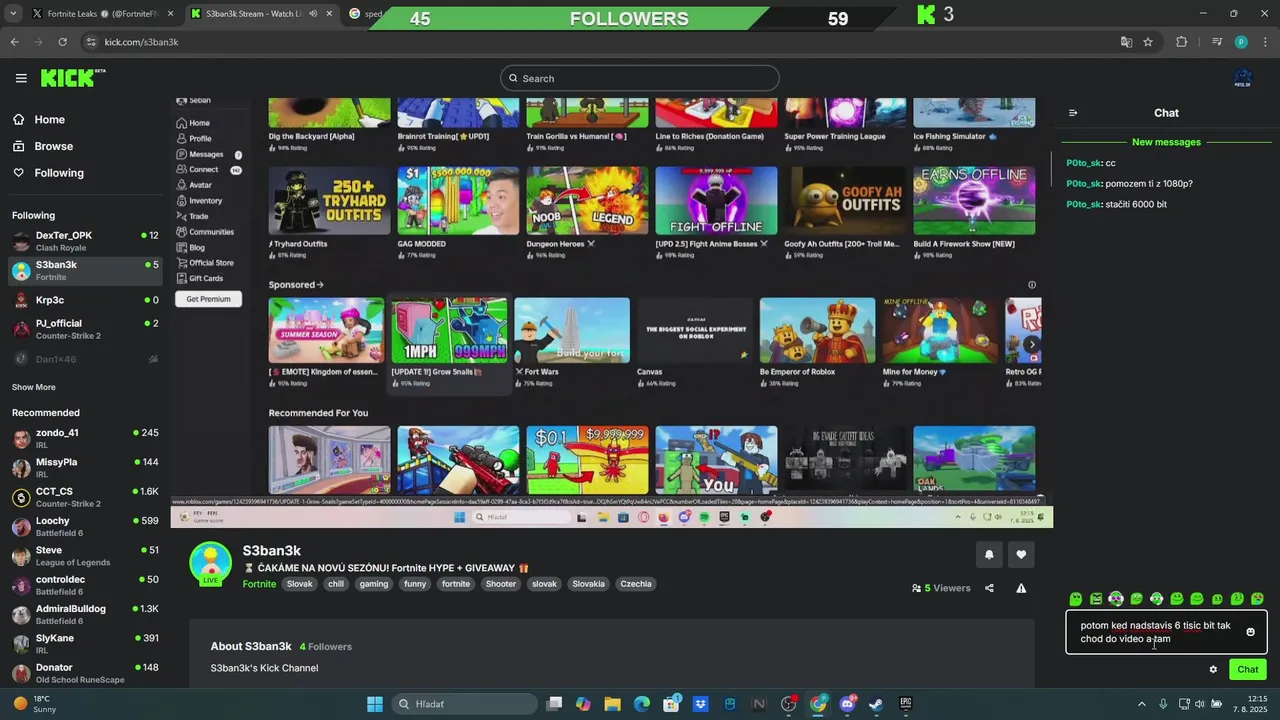
Task: Open recommended channel MissyPla
Action: pyautogui.click(x=85, y=468)
